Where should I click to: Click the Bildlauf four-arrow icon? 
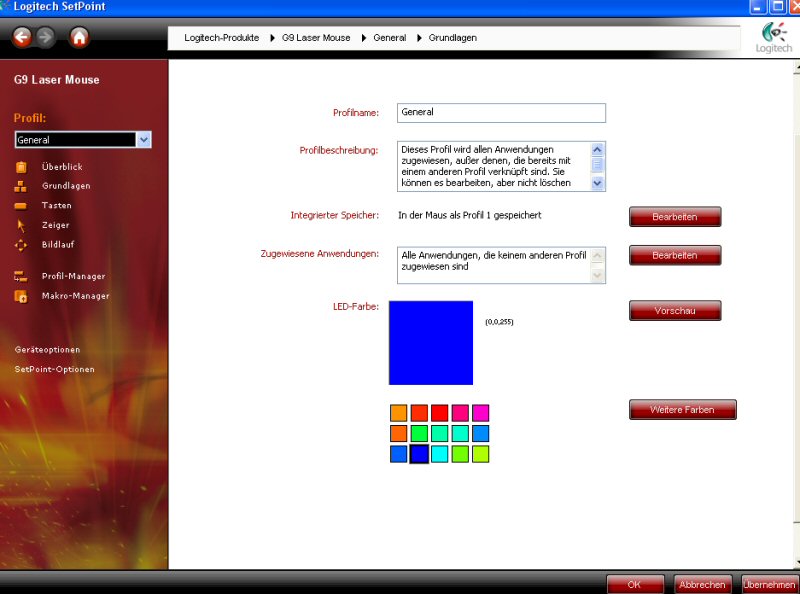tap(20, 245)
